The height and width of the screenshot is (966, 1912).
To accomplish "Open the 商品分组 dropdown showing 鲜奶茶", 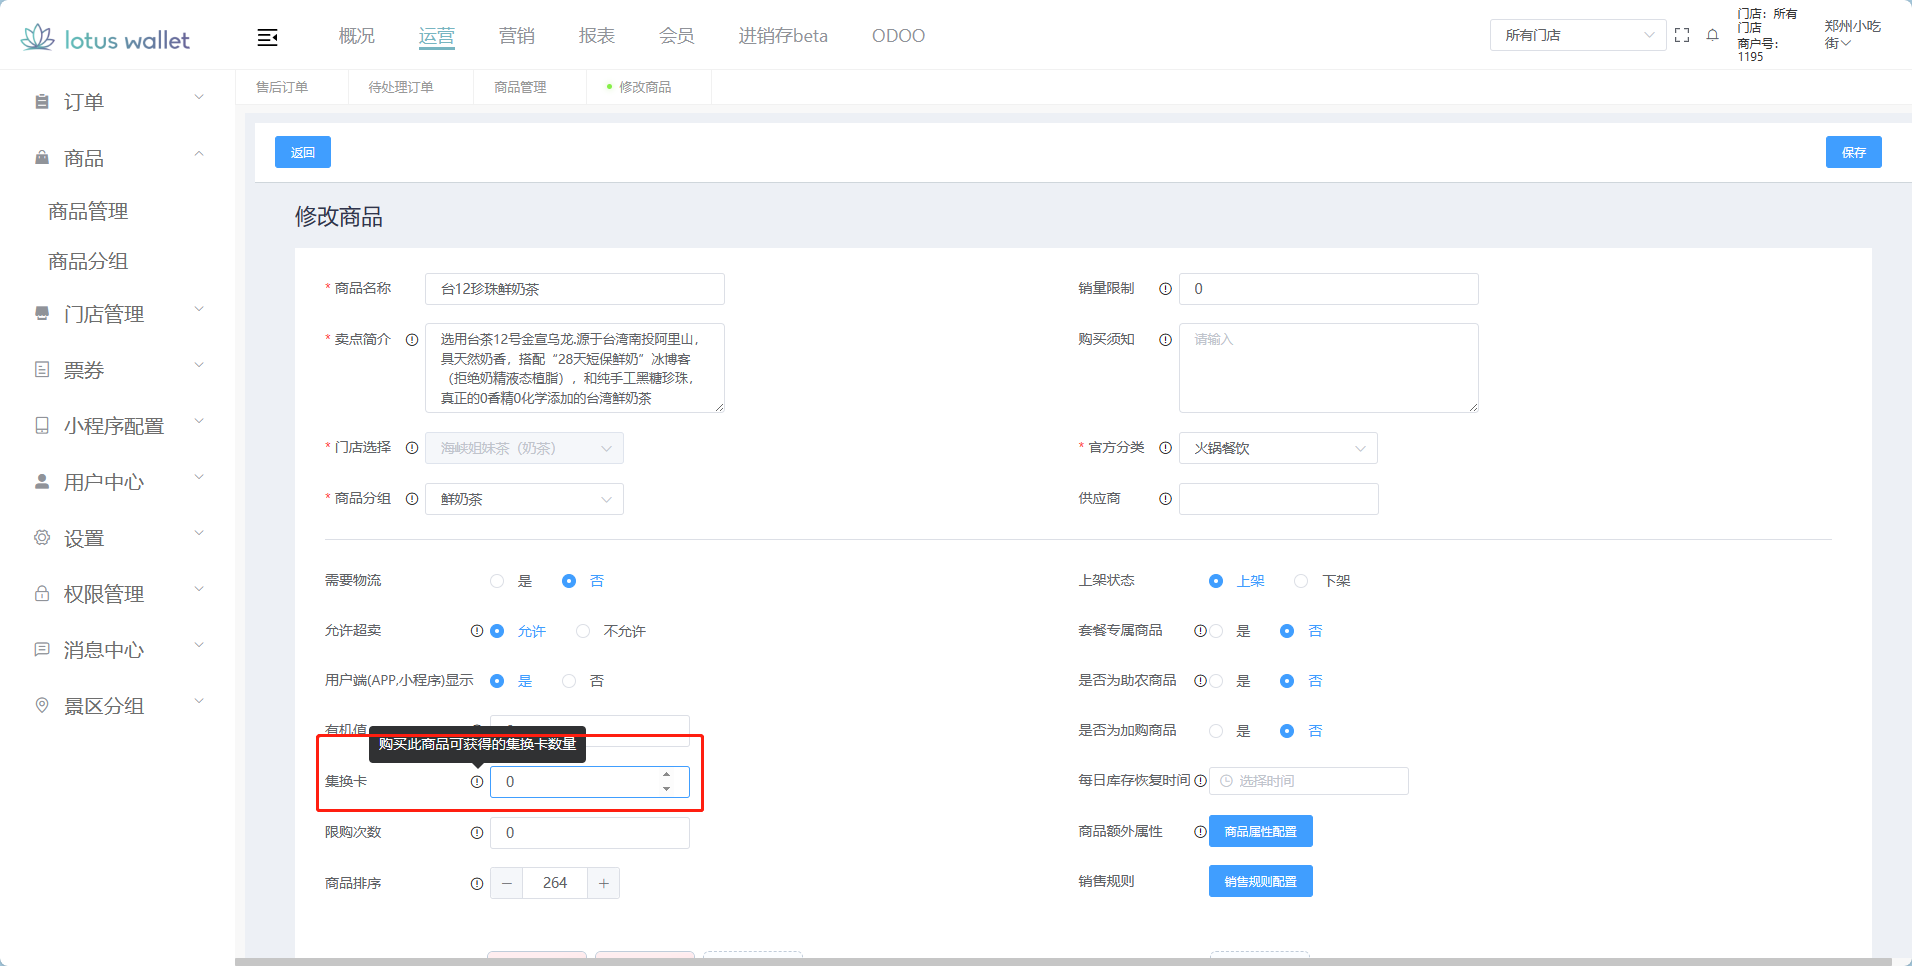I will [524, 499].
